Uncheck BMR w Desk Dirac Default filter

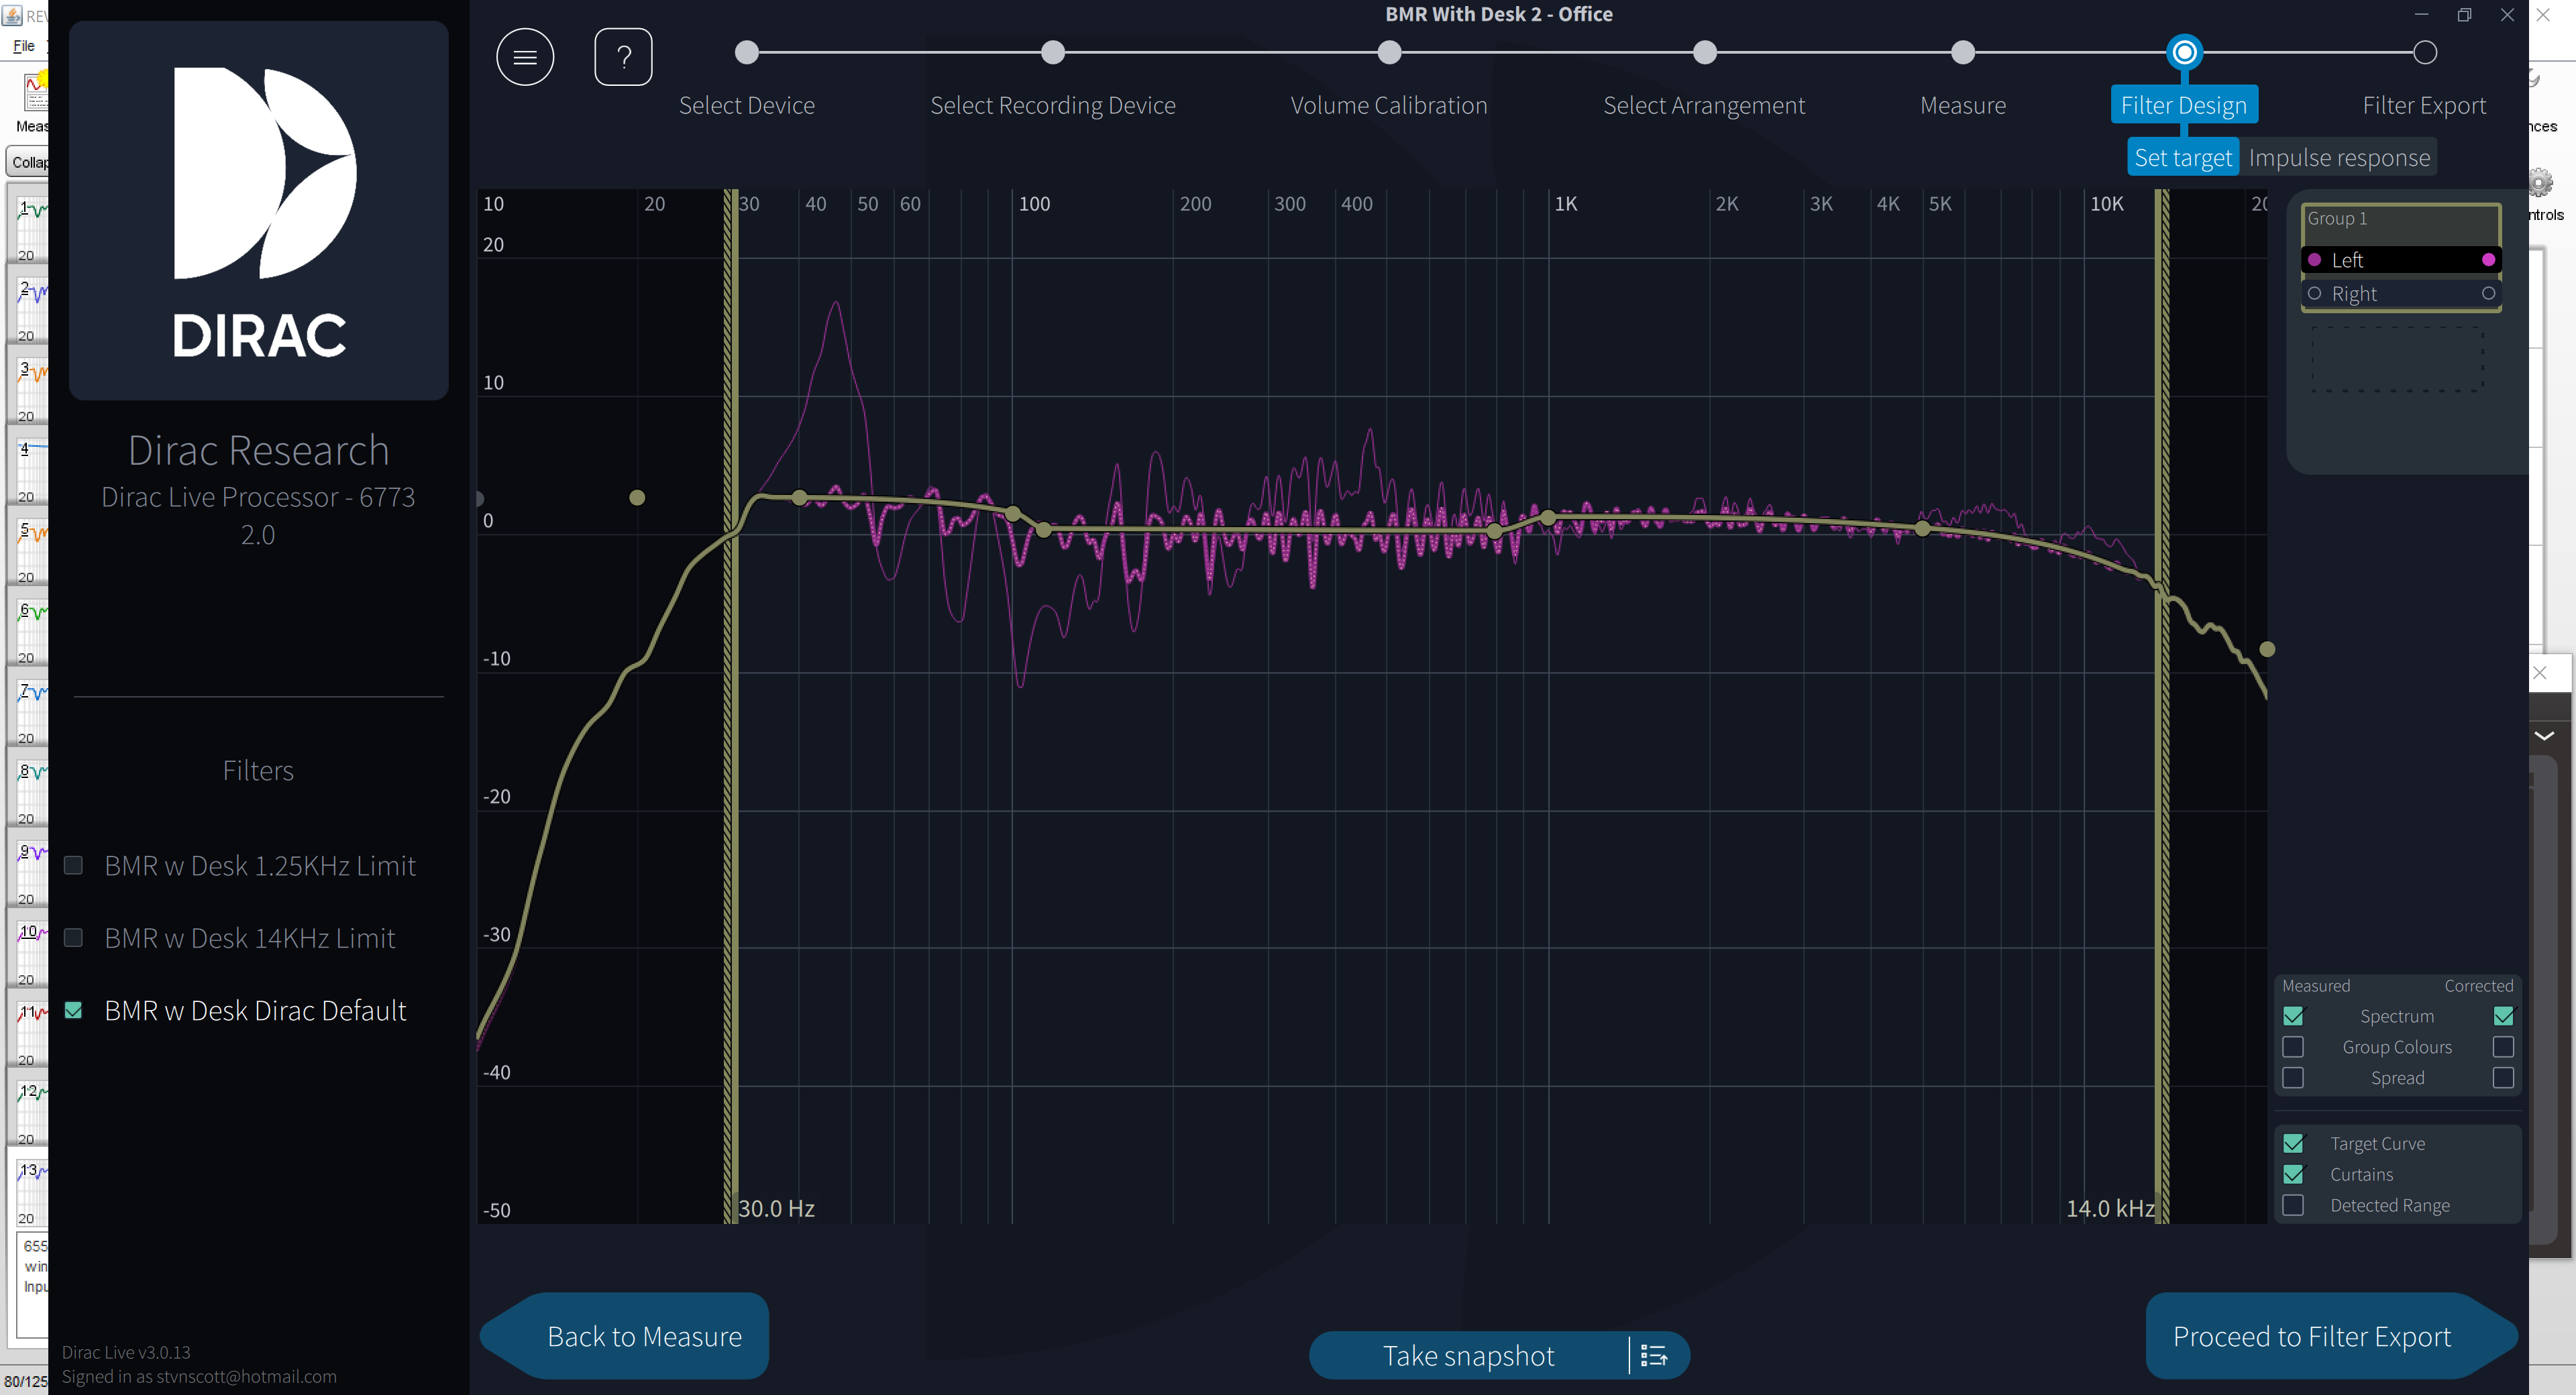coord(73,1010)
